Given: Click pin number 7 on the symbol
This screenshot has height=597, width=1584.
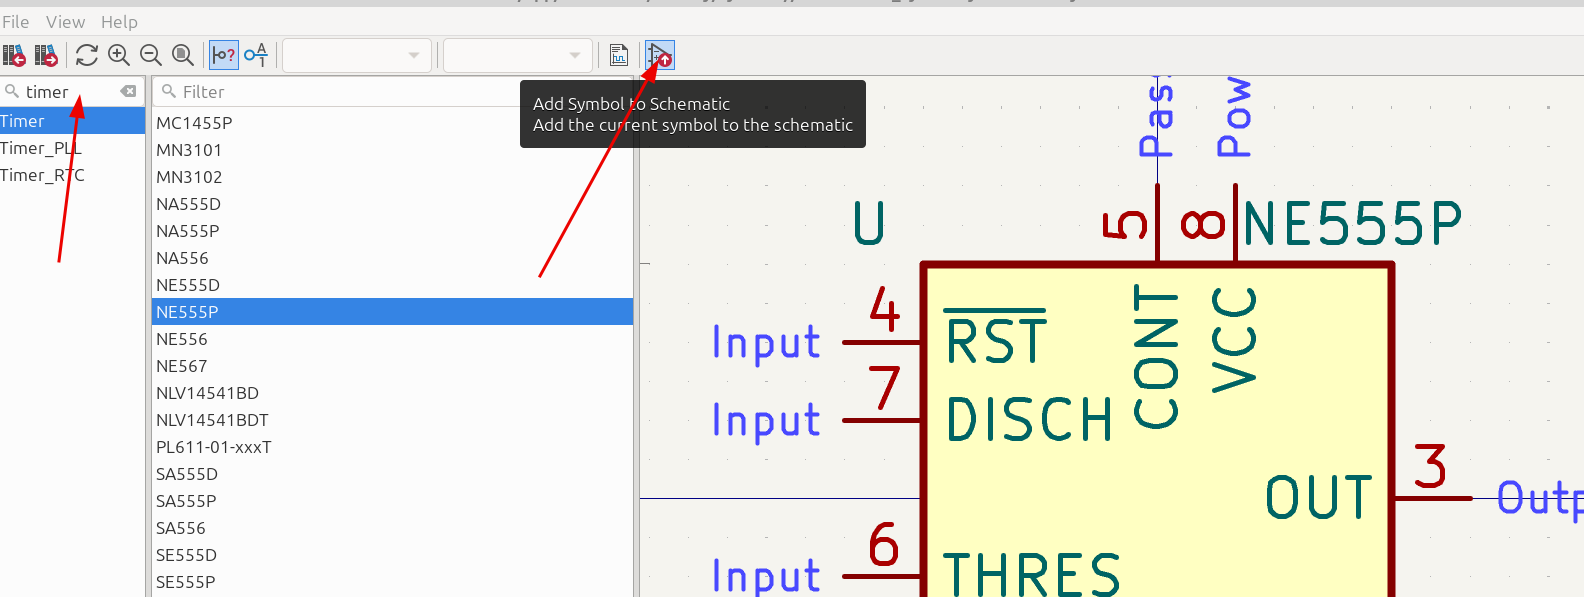Looking at the screenshot, I should (885, 388).
